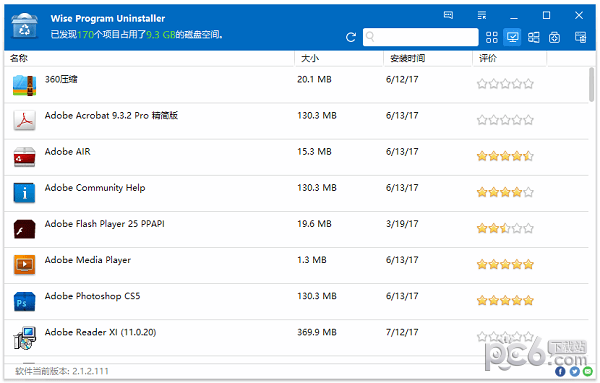Screen dimensions: 600x383
Task: Click inside the program search box
Action: 421,37
